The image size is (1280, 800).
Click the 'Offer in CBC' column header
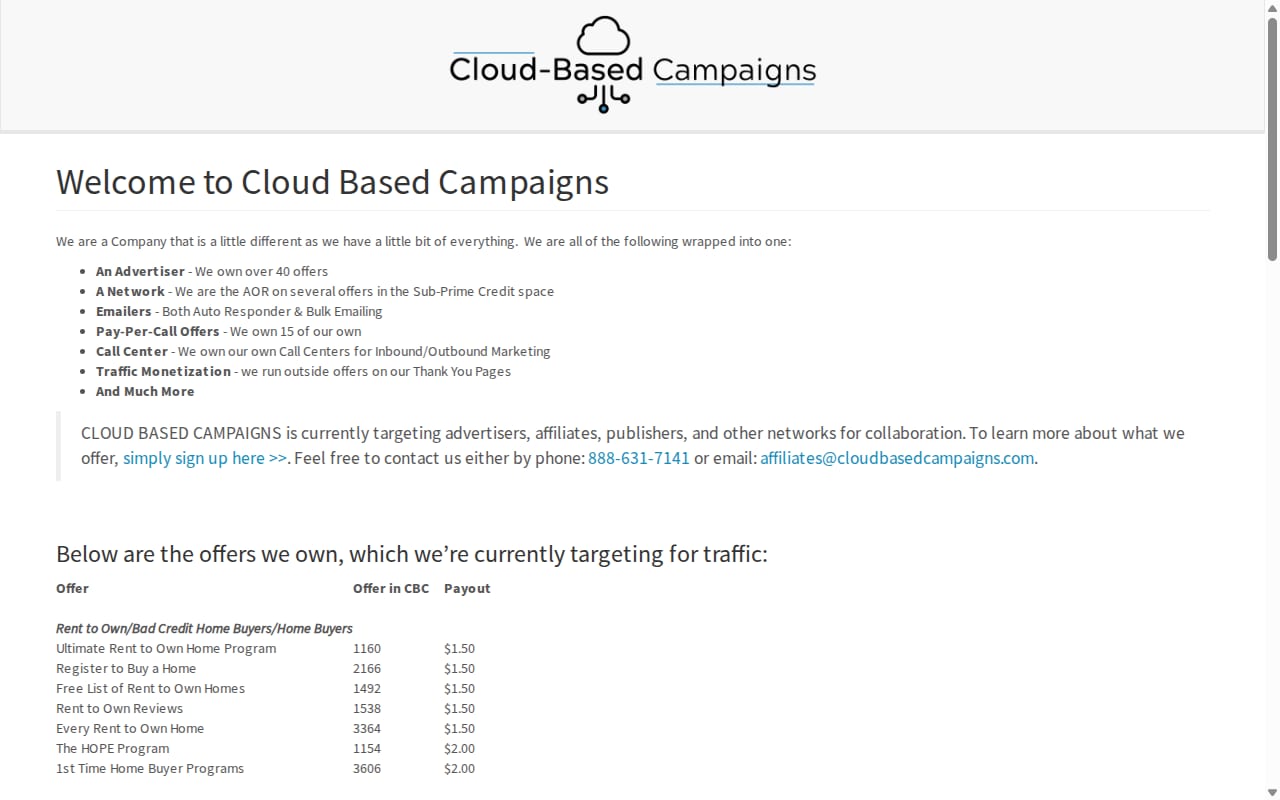pyautogui.click(x=391, y=588)
